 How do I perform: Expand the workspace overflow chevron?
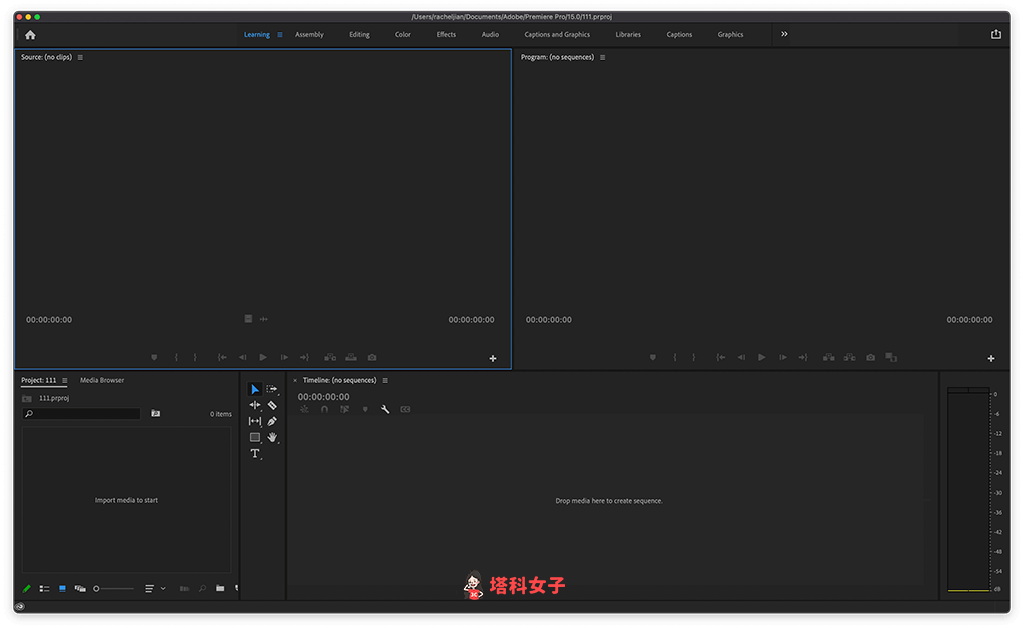tap(783, 34)
